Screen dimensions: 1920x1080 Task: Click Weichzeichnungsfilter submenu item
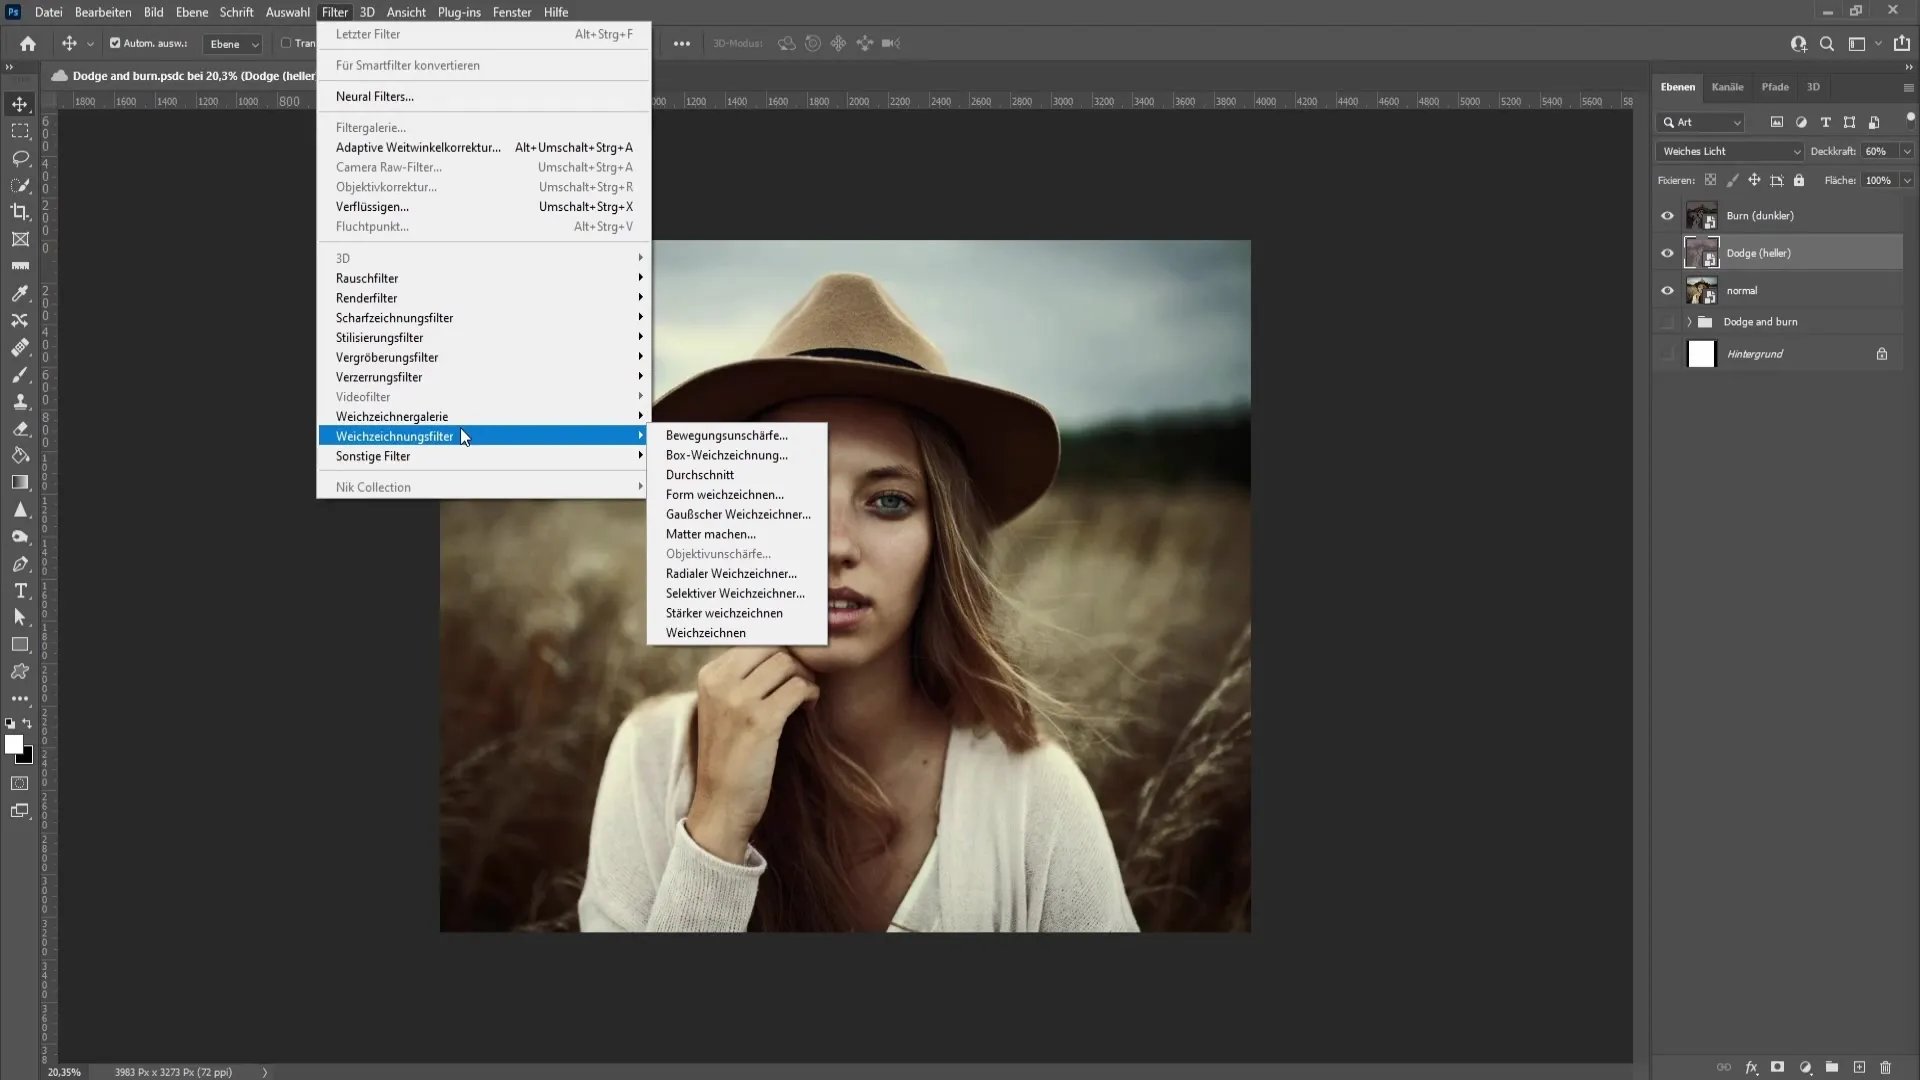pos(396,436)
